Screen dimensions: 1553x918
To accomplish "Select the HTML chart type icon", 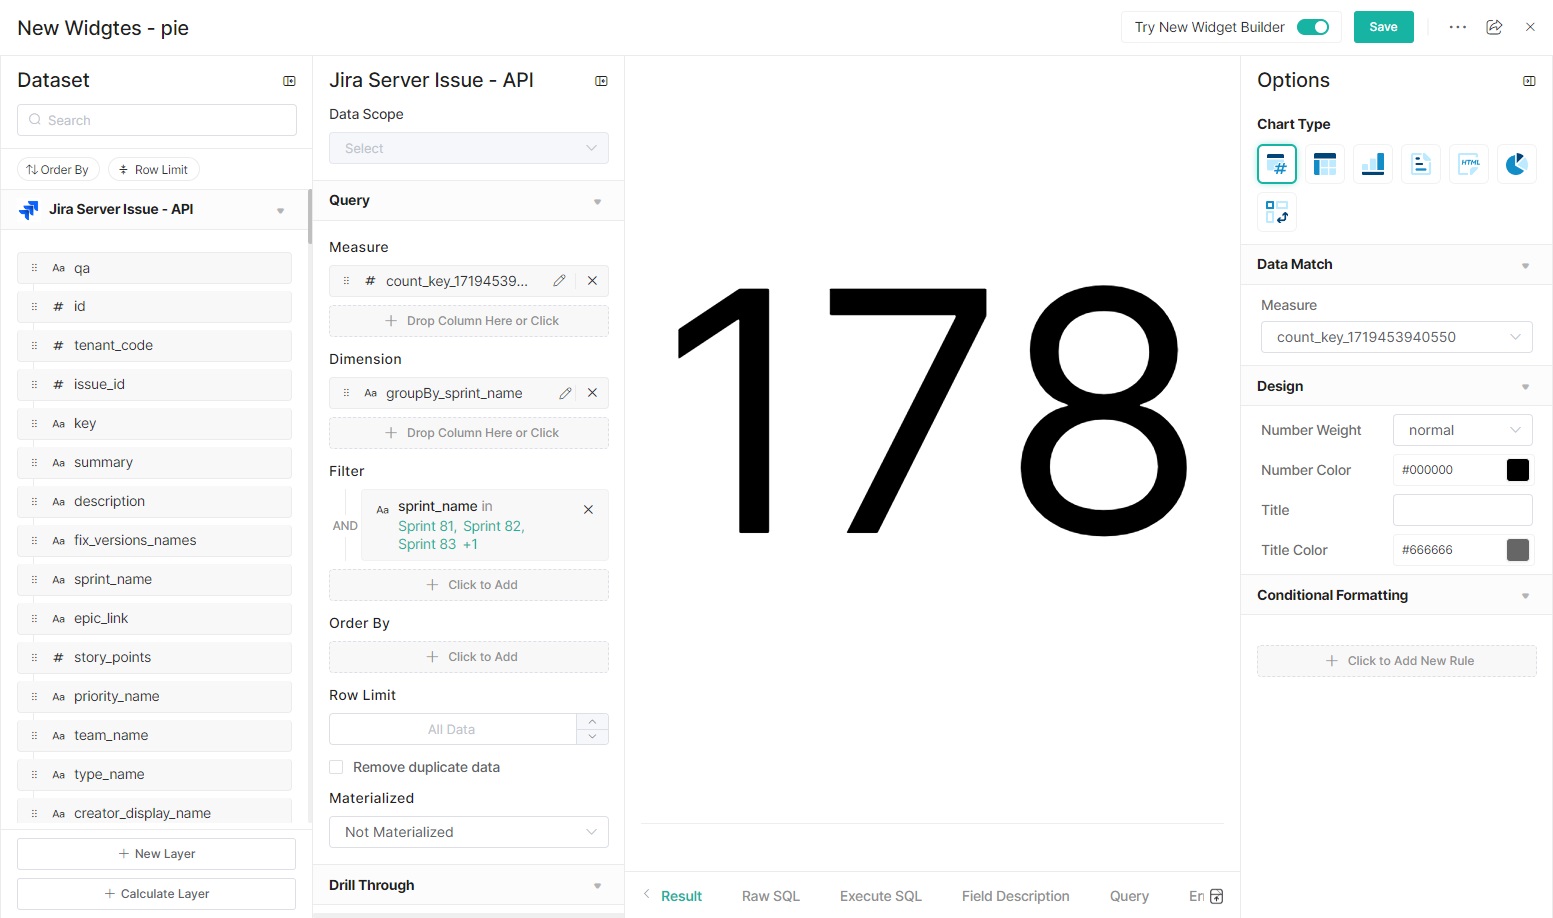I will 1469,164.
